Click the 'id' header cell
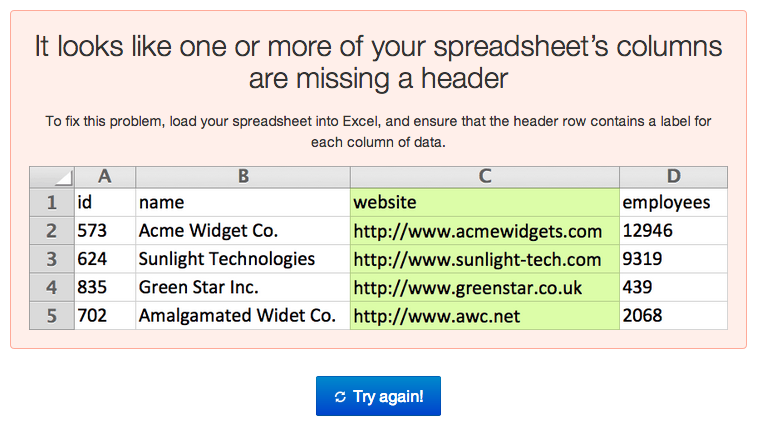Image resolution: width=761 pixels, height=428 pixels. [105, 202]
